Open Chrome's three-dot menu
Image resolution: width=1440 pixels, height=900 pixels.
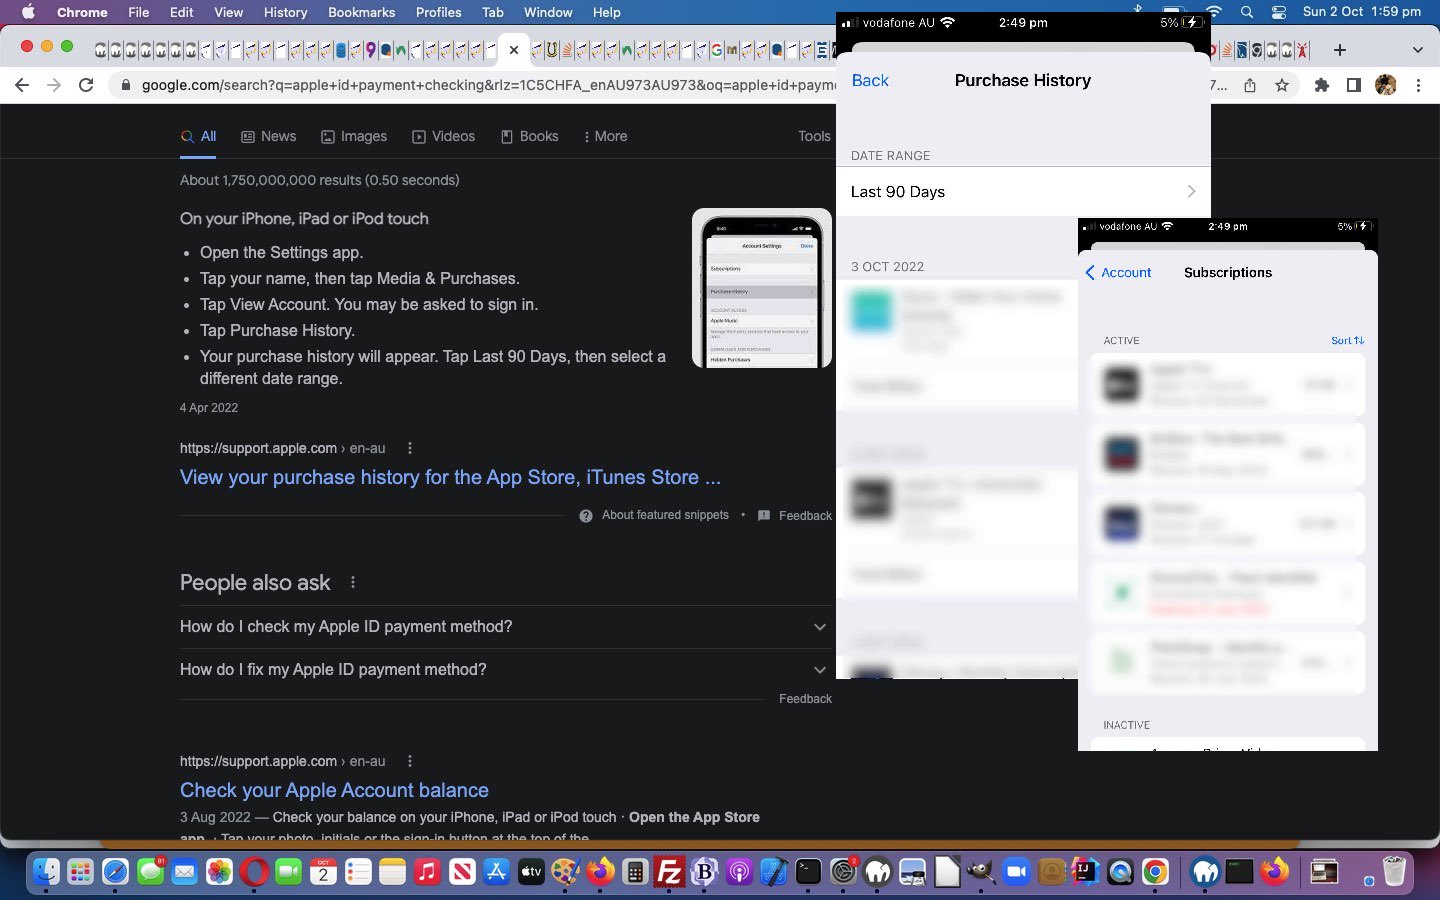(1418, 85)
